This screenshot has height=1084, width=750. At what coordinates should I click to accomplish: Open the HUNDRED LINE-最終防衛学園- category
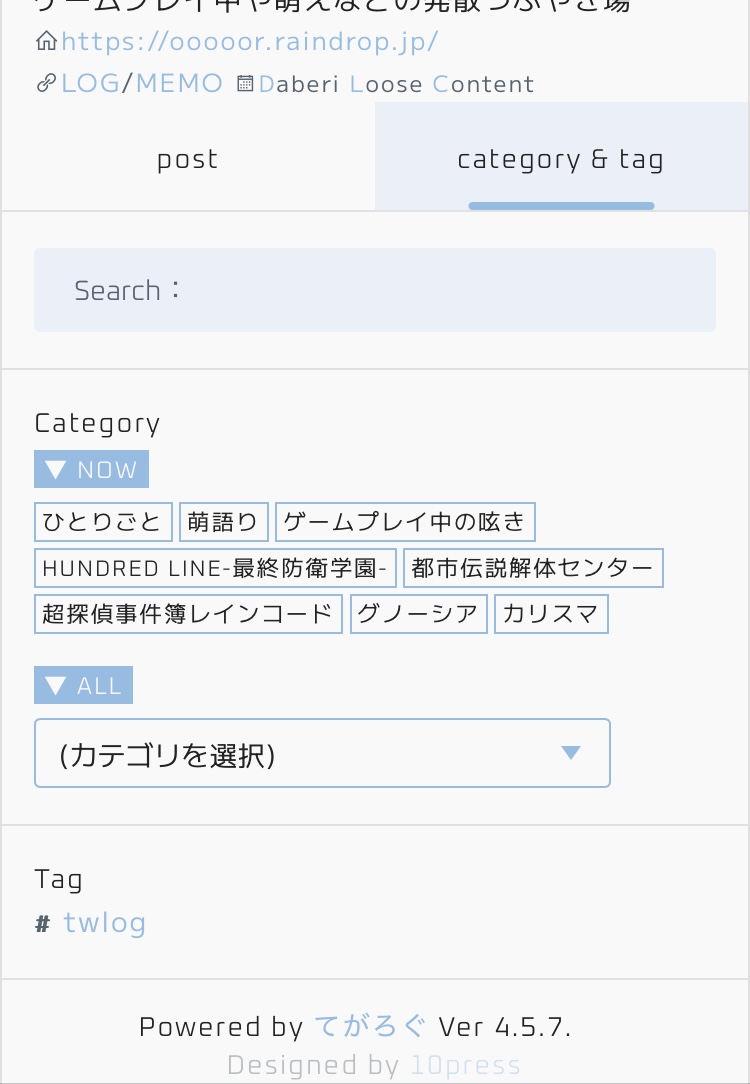215,568
